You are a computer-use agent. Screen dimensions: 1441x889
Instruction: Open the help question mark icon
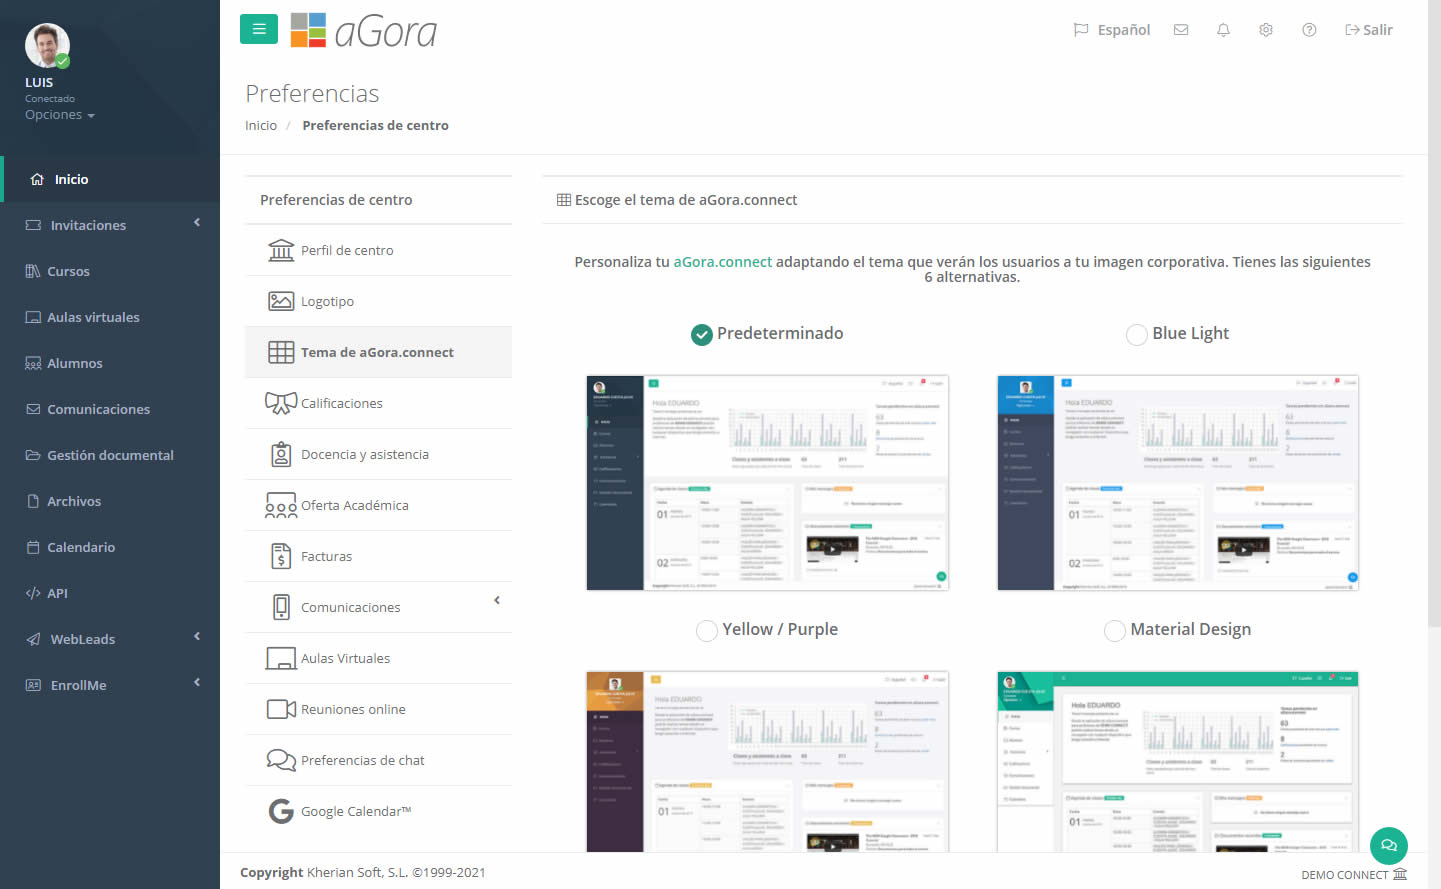[x=1309, y=30]
